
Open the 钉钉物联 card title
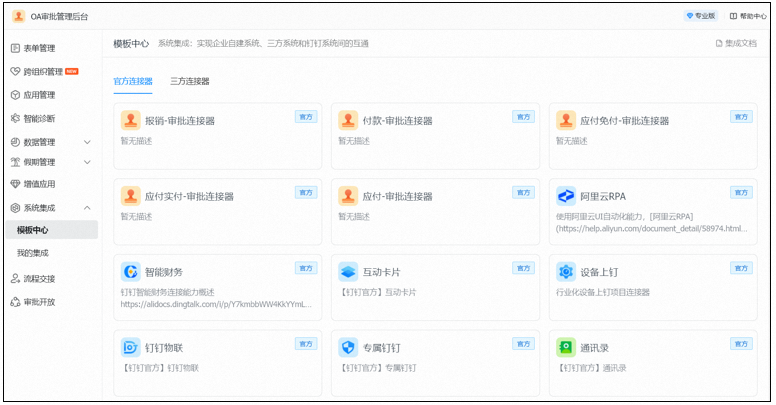164,348
